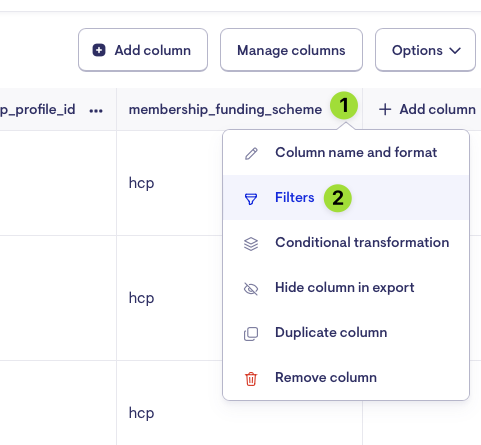Toggle Hide column in export
Screen dimensions: 481x445
(x=346, y=287)
